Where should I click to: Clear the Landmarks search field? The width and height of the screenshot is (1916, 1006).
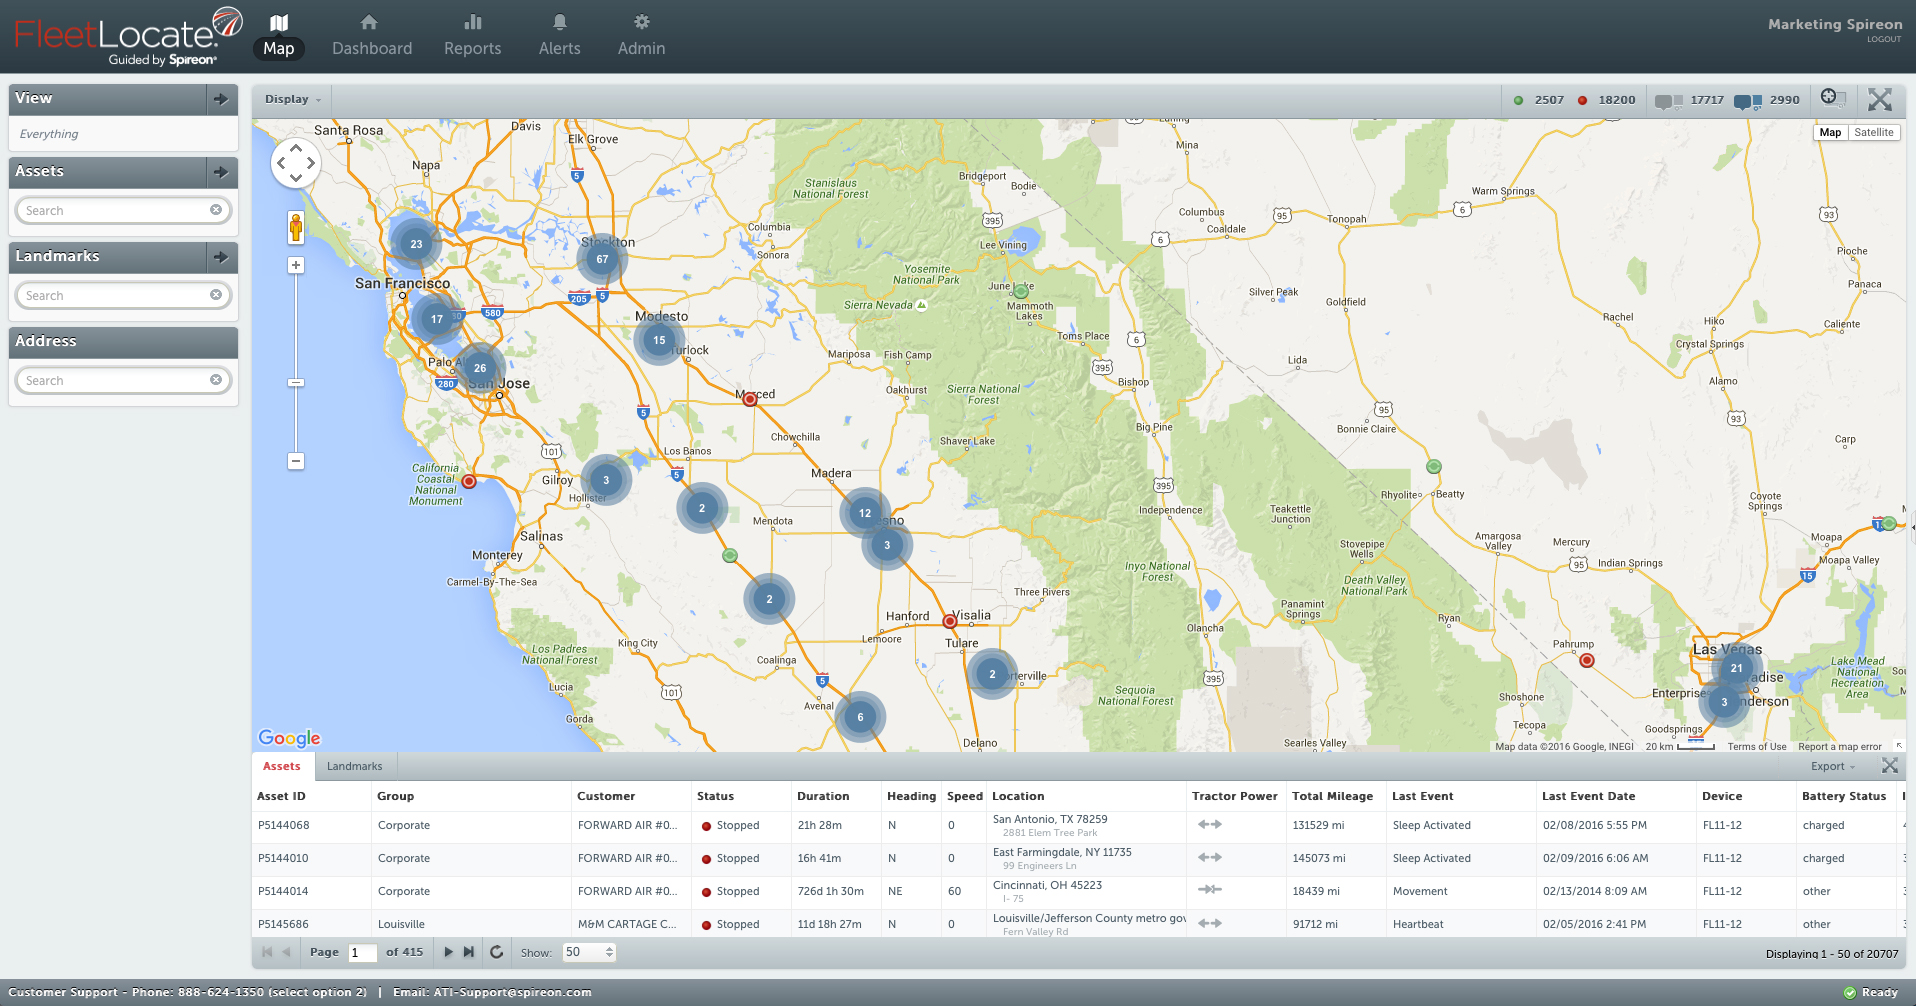[215, 295]
